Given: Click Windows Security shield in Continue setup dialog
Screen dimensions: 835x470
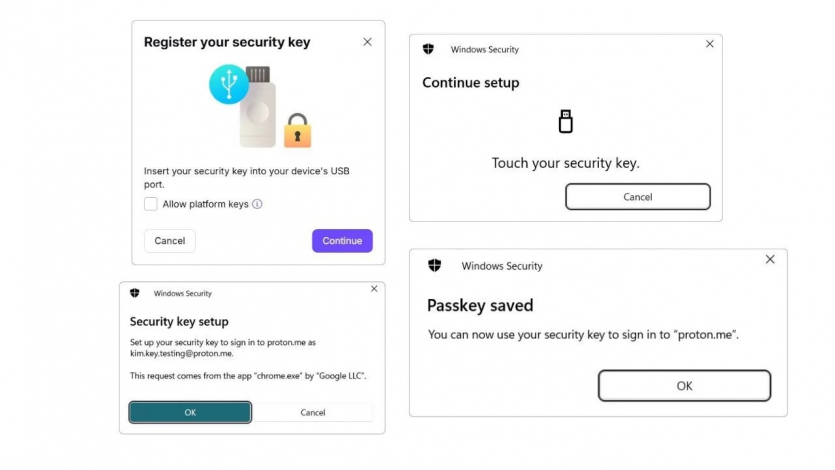Looking at the screenshot, I should click(429, 49).
